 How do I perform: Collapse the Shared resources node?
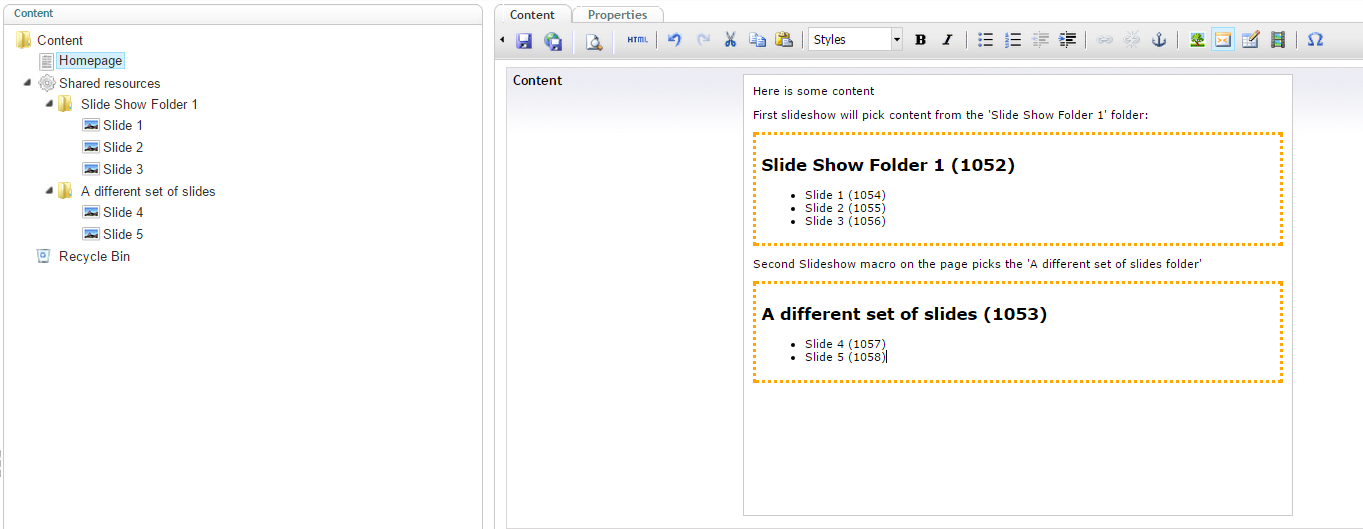coord(27,83)
